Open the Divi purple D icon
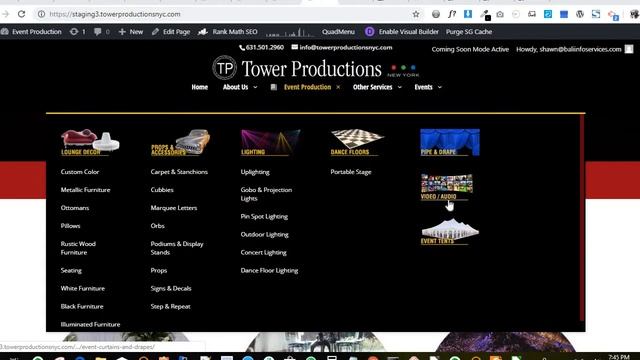Image resolution: width=640 pixels, height=360 pixels. [x=369, y=31]
